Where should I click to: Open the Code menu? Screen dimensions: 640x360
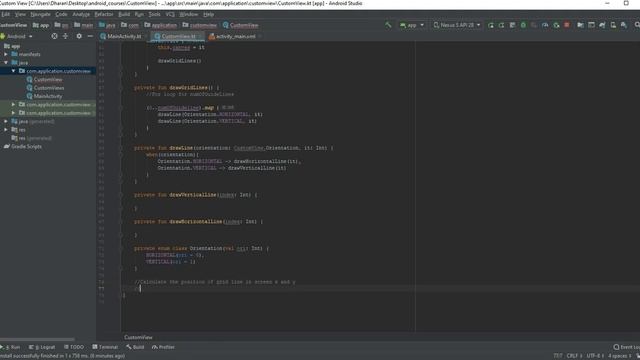click(x=61, y=14)
